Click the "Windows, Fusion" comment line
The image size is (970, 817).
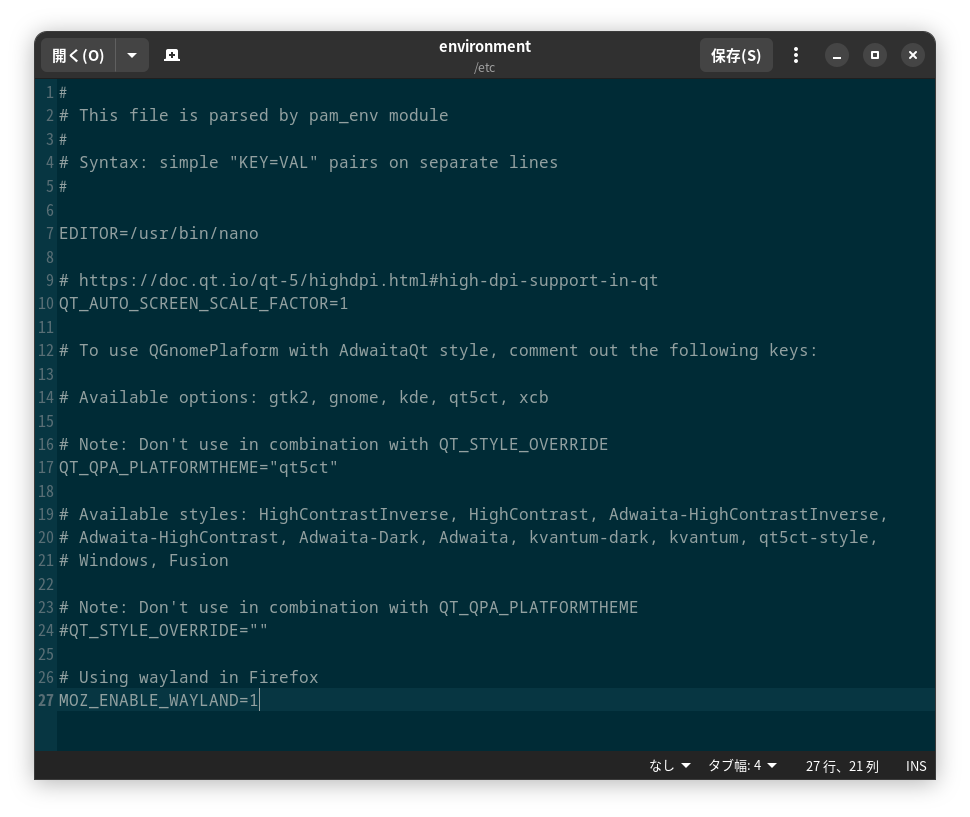click(144, 561)
